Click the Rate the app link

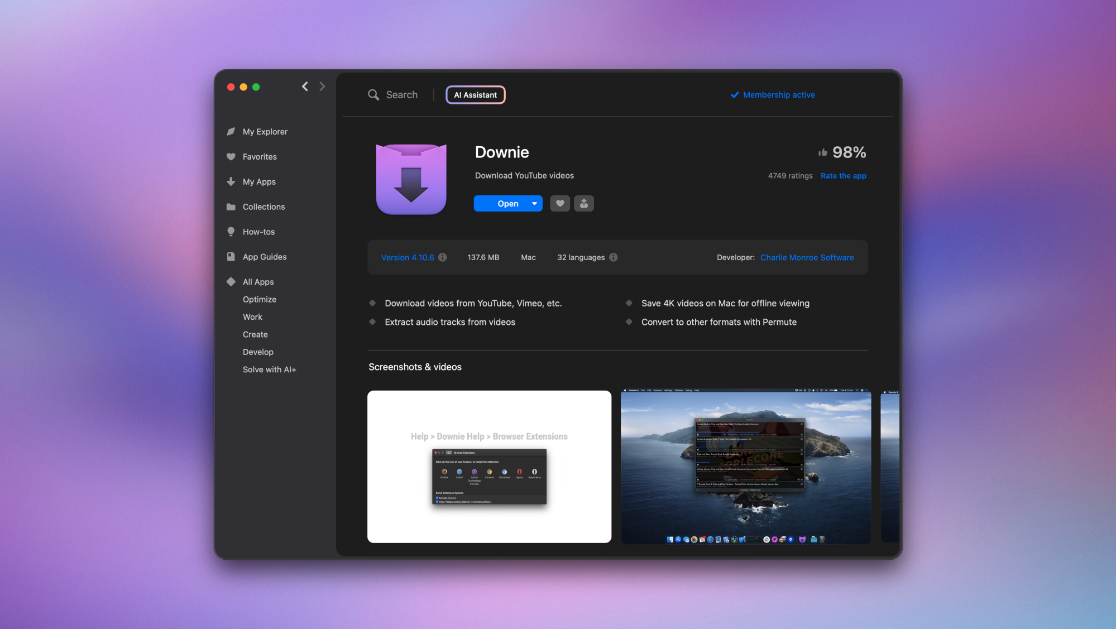[x=843, y=175]
